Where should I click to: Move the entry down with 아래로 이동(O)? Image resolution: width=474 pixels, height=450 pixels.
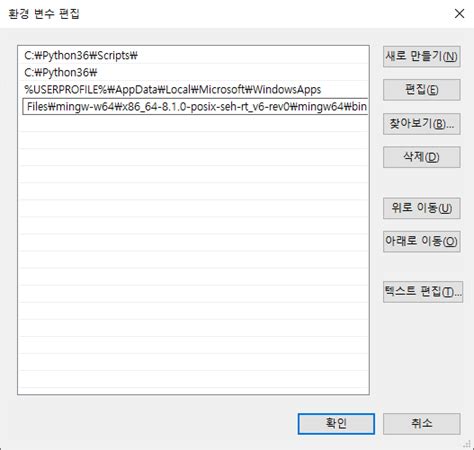pyautogui.click(x=422, y=241)
